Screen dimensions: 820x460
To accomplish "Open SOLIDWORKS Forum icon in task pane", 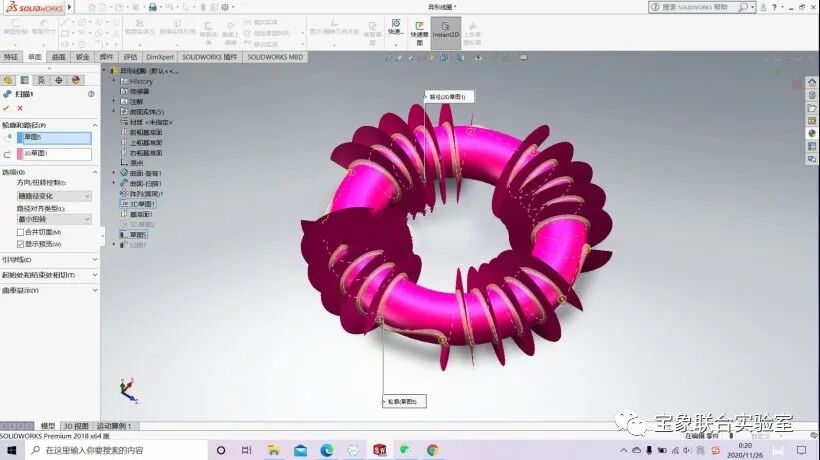I will [x=812, y=159].
